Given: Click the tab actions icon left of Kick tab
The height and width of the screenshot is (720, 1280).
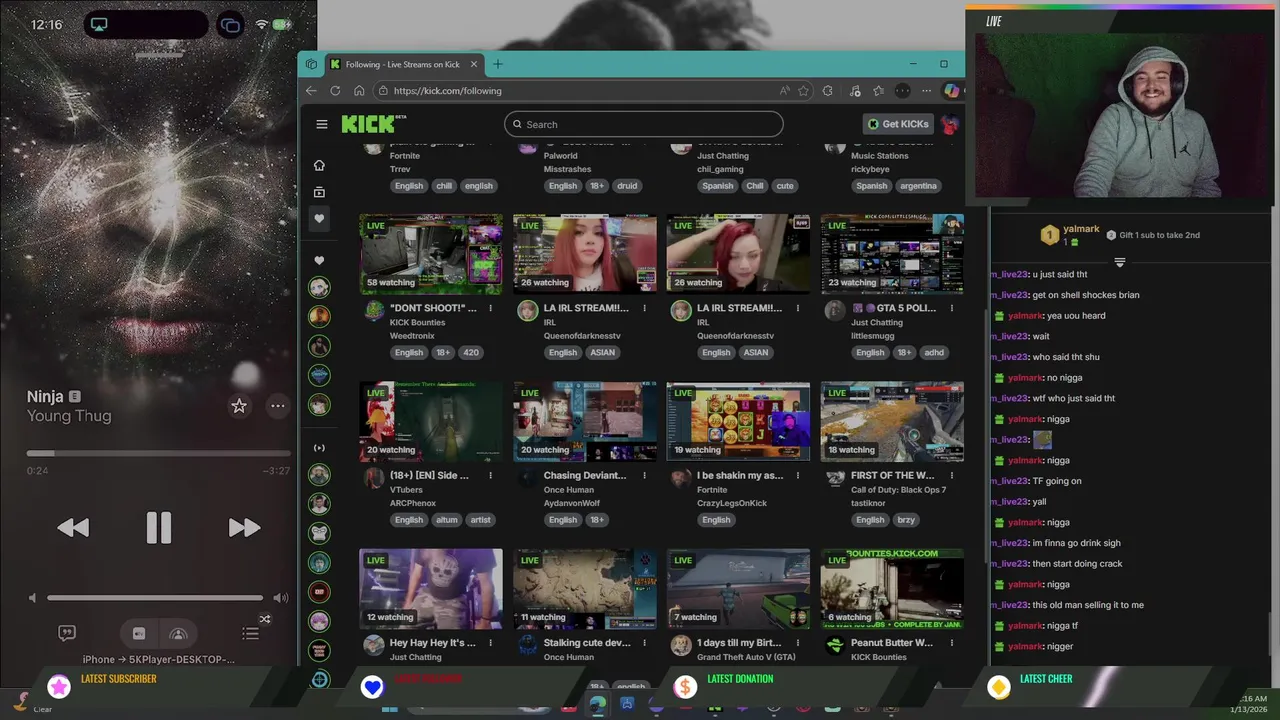Looking at the screenshot, I should (x=311, y=64).
